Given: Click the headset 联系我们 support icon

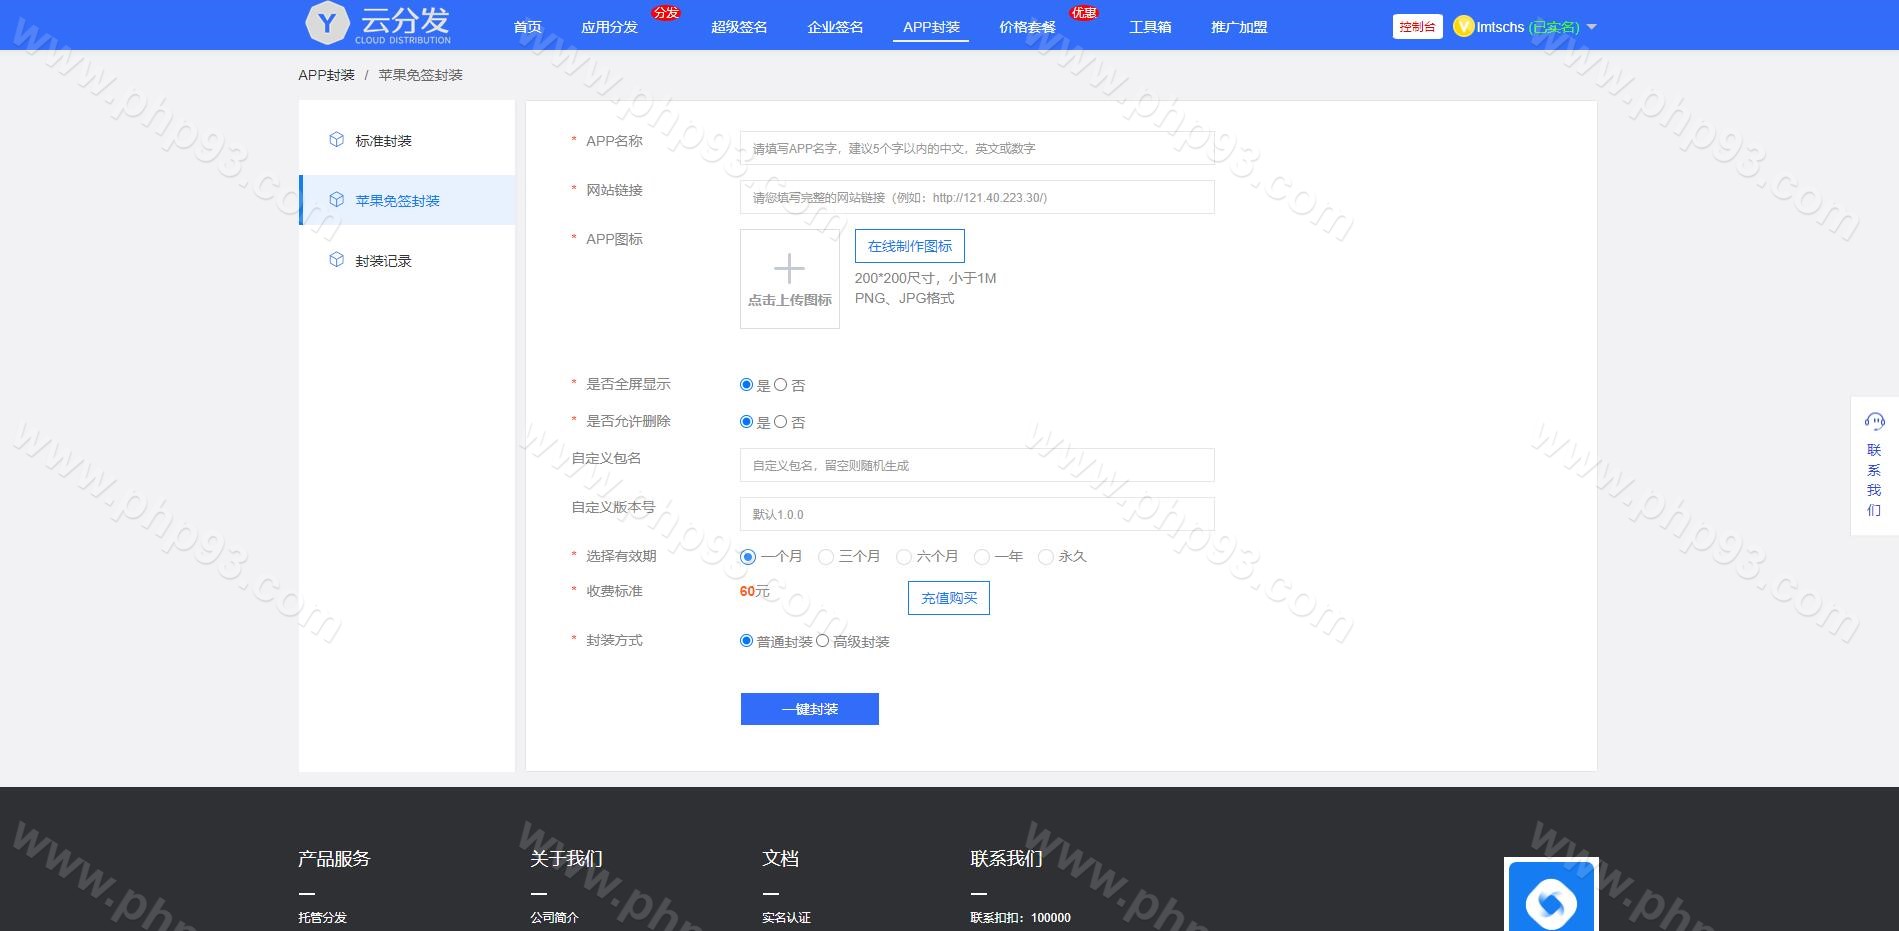Looking at the screenshot, I should pos(1874,422).
